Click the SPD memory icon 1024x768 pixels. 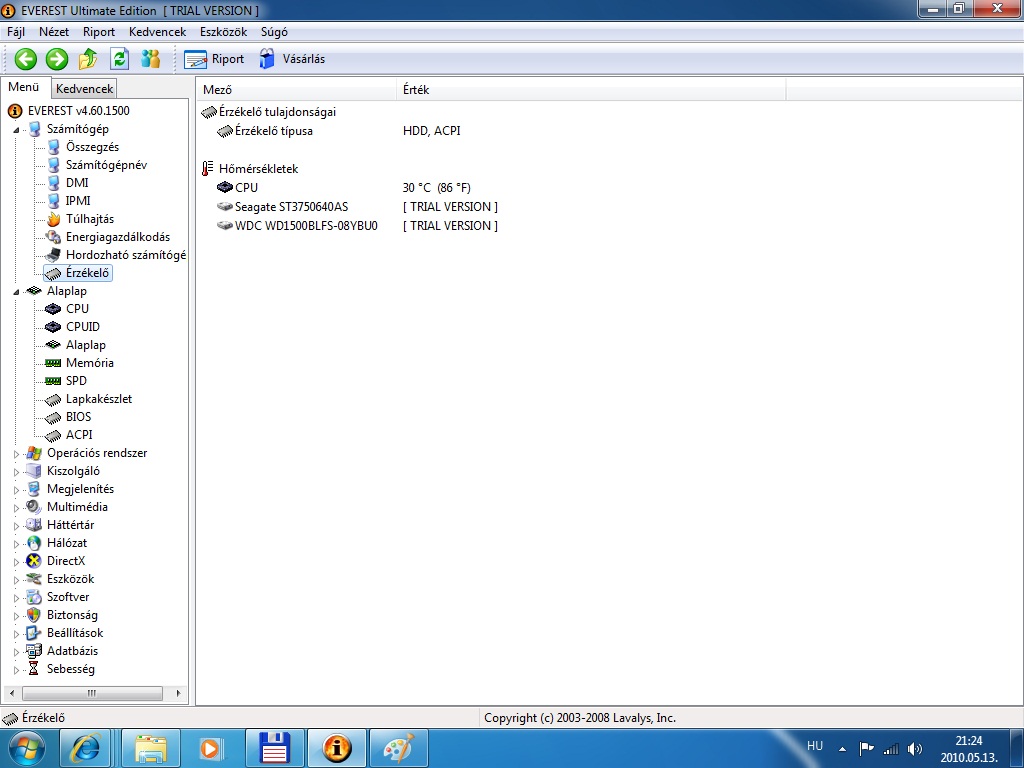(54, 381)
